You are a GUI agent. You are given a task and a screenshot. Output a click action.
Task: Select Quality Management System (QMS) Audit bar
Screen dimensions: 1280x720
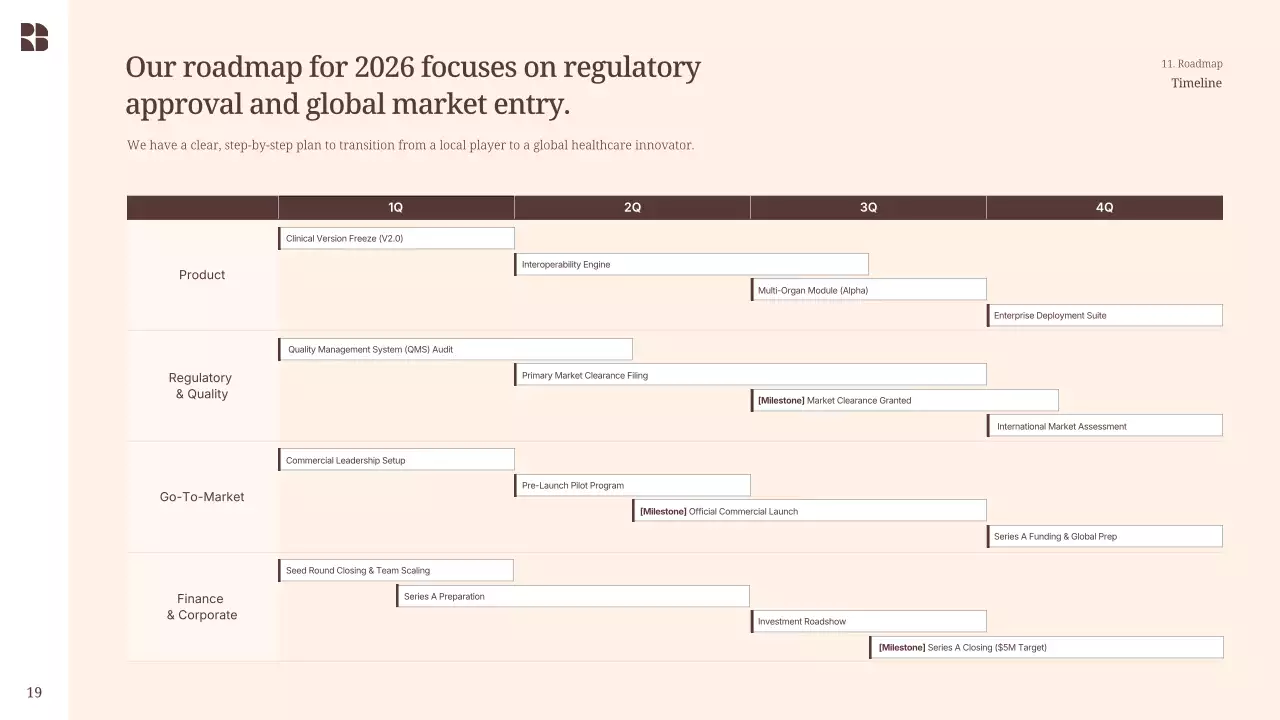(455, 349)
